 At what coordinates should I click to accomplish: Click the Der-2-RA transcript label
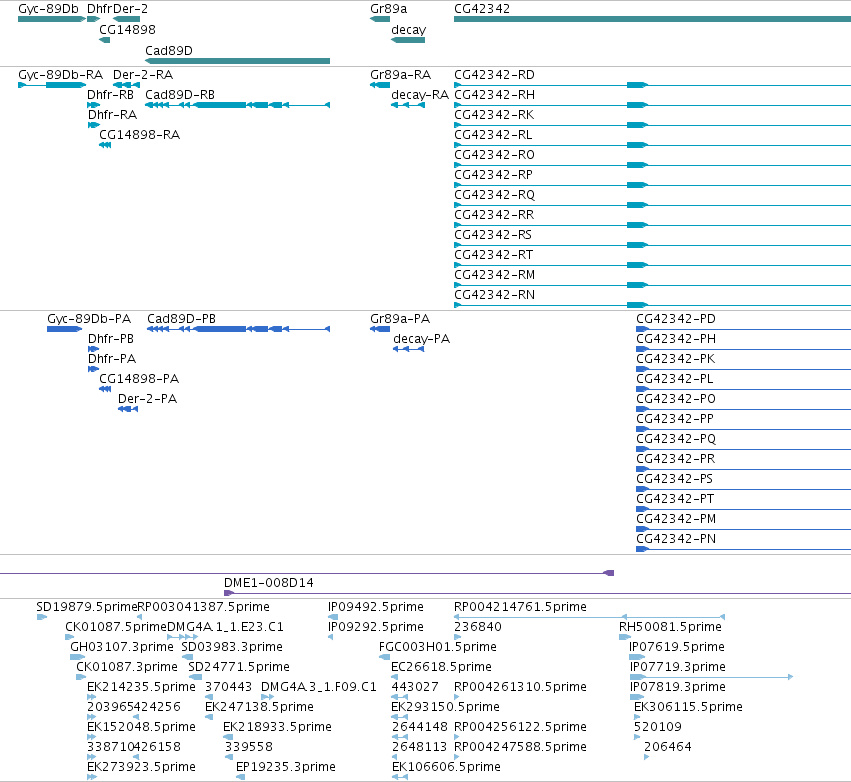point(143,75)
